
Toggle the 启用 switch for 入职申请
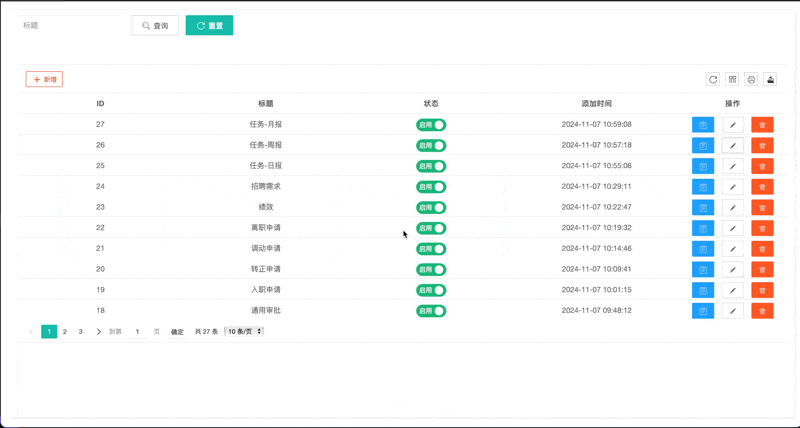(x=431, y=290)
